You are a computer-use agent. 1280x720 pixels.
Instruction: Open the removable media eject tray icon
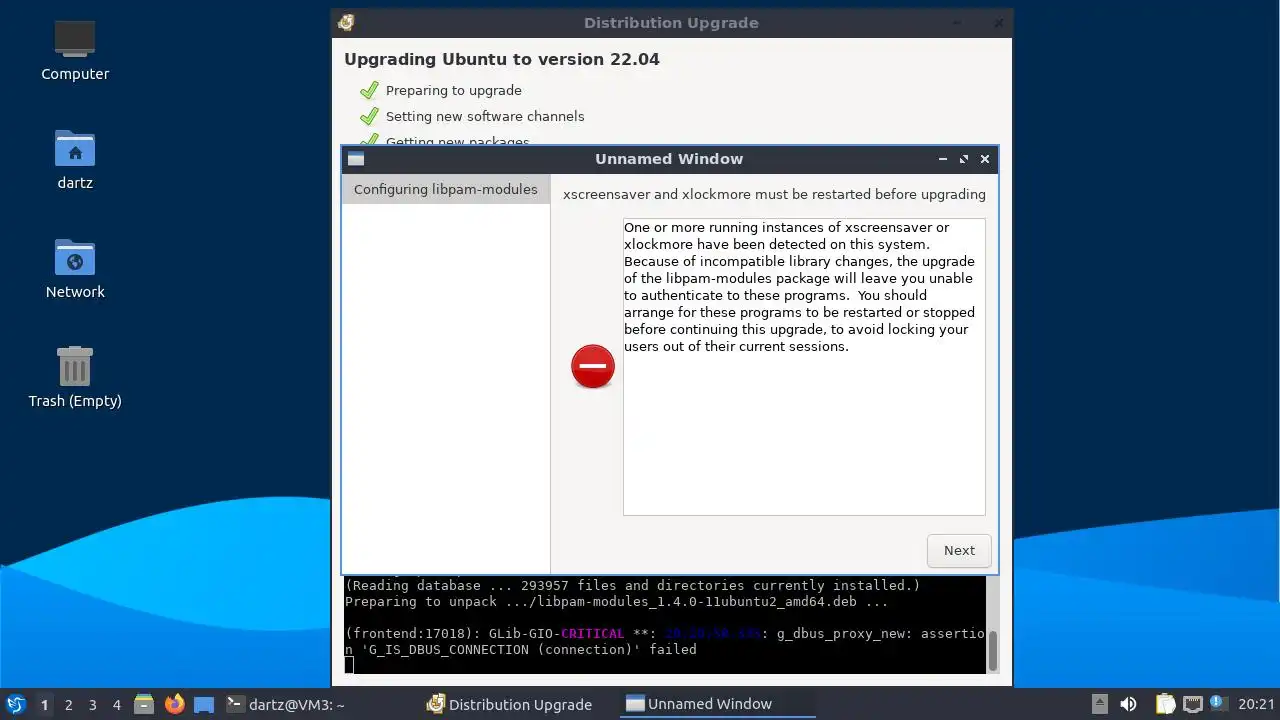pos(1099,704)
